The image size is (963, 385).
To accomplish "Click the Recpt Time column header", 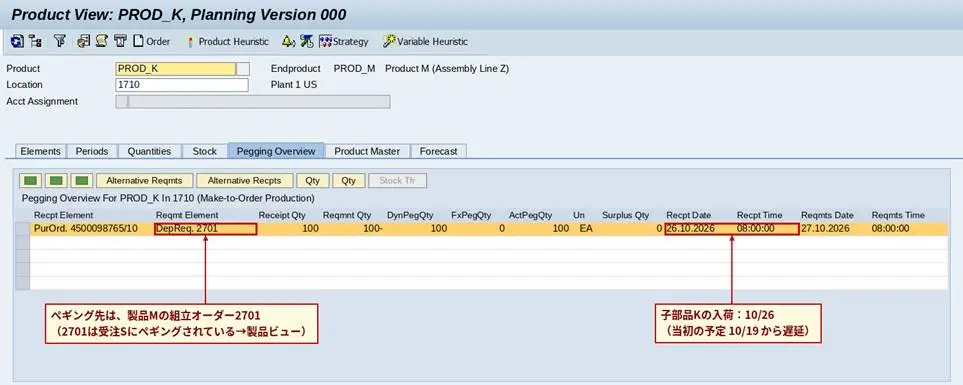I will click(760, 215).
